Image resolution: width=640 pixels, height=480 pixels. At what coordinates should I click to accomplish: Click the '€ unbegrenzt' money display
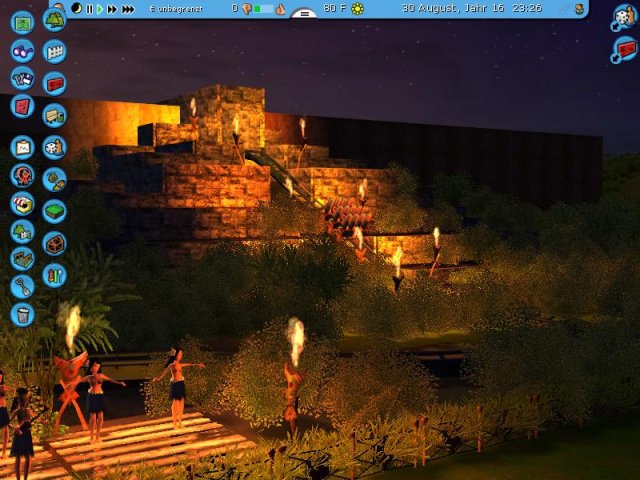176,9
